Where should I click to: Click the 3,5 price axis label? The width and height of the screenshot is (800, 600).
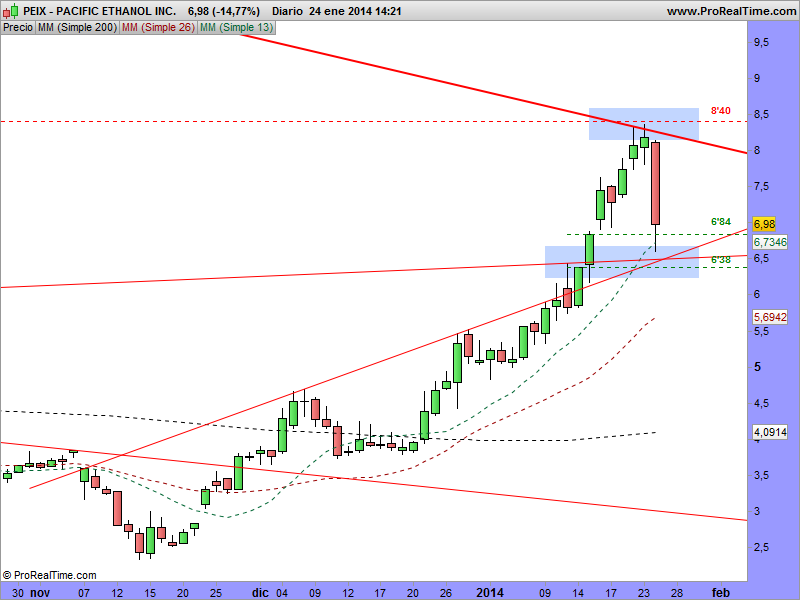point(761,476)
